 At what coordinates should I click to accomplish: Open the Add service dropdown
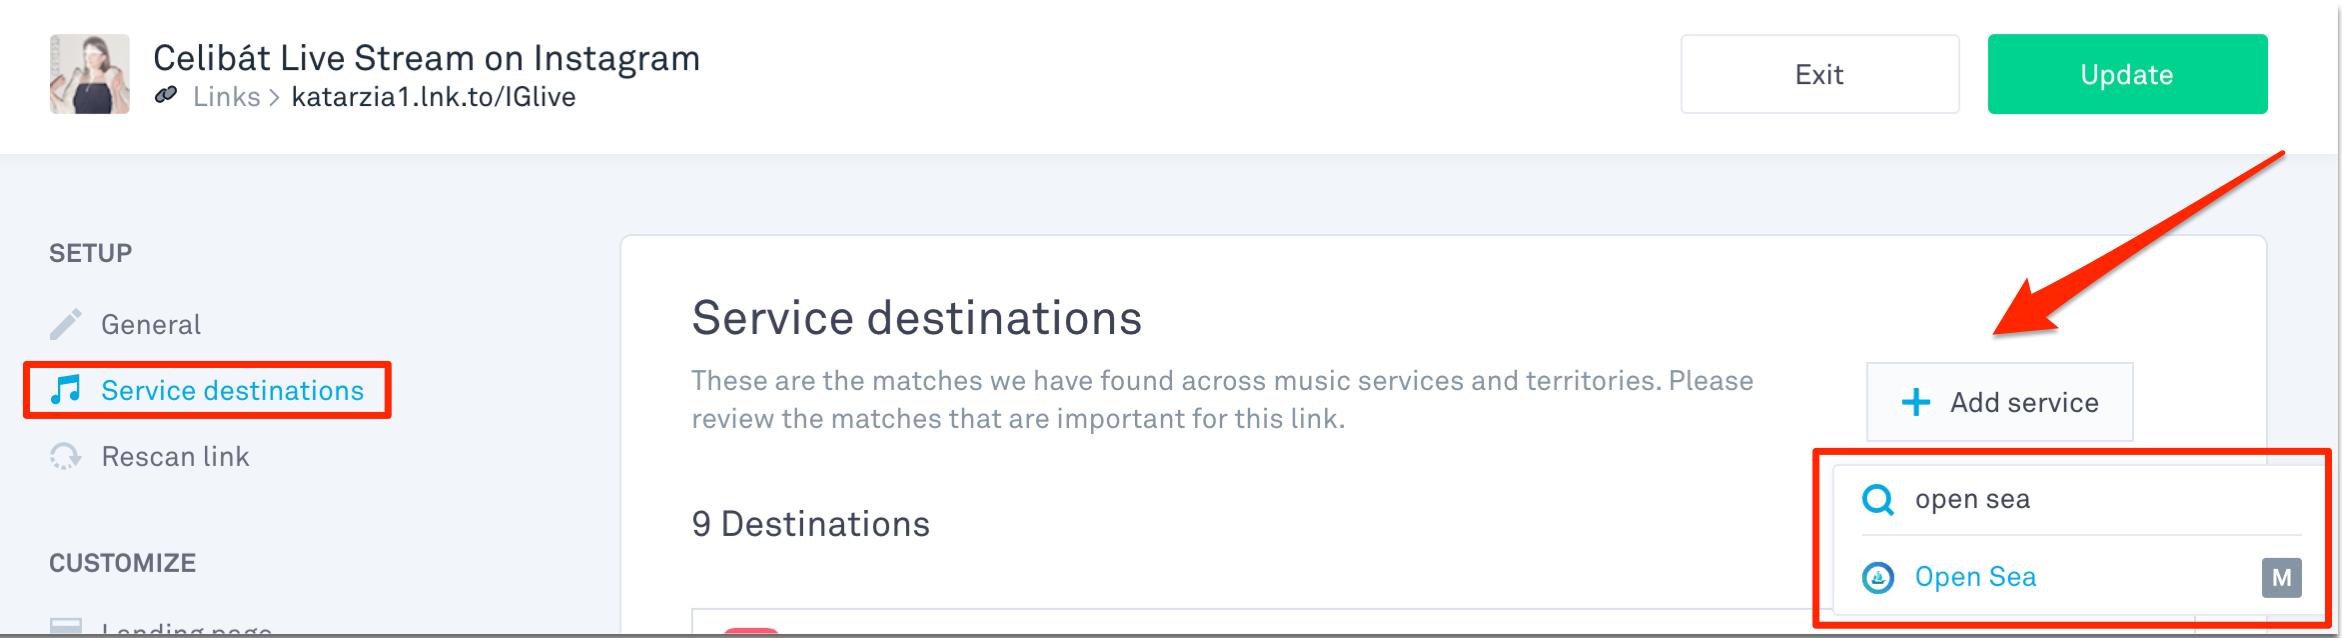[2000, 402]
